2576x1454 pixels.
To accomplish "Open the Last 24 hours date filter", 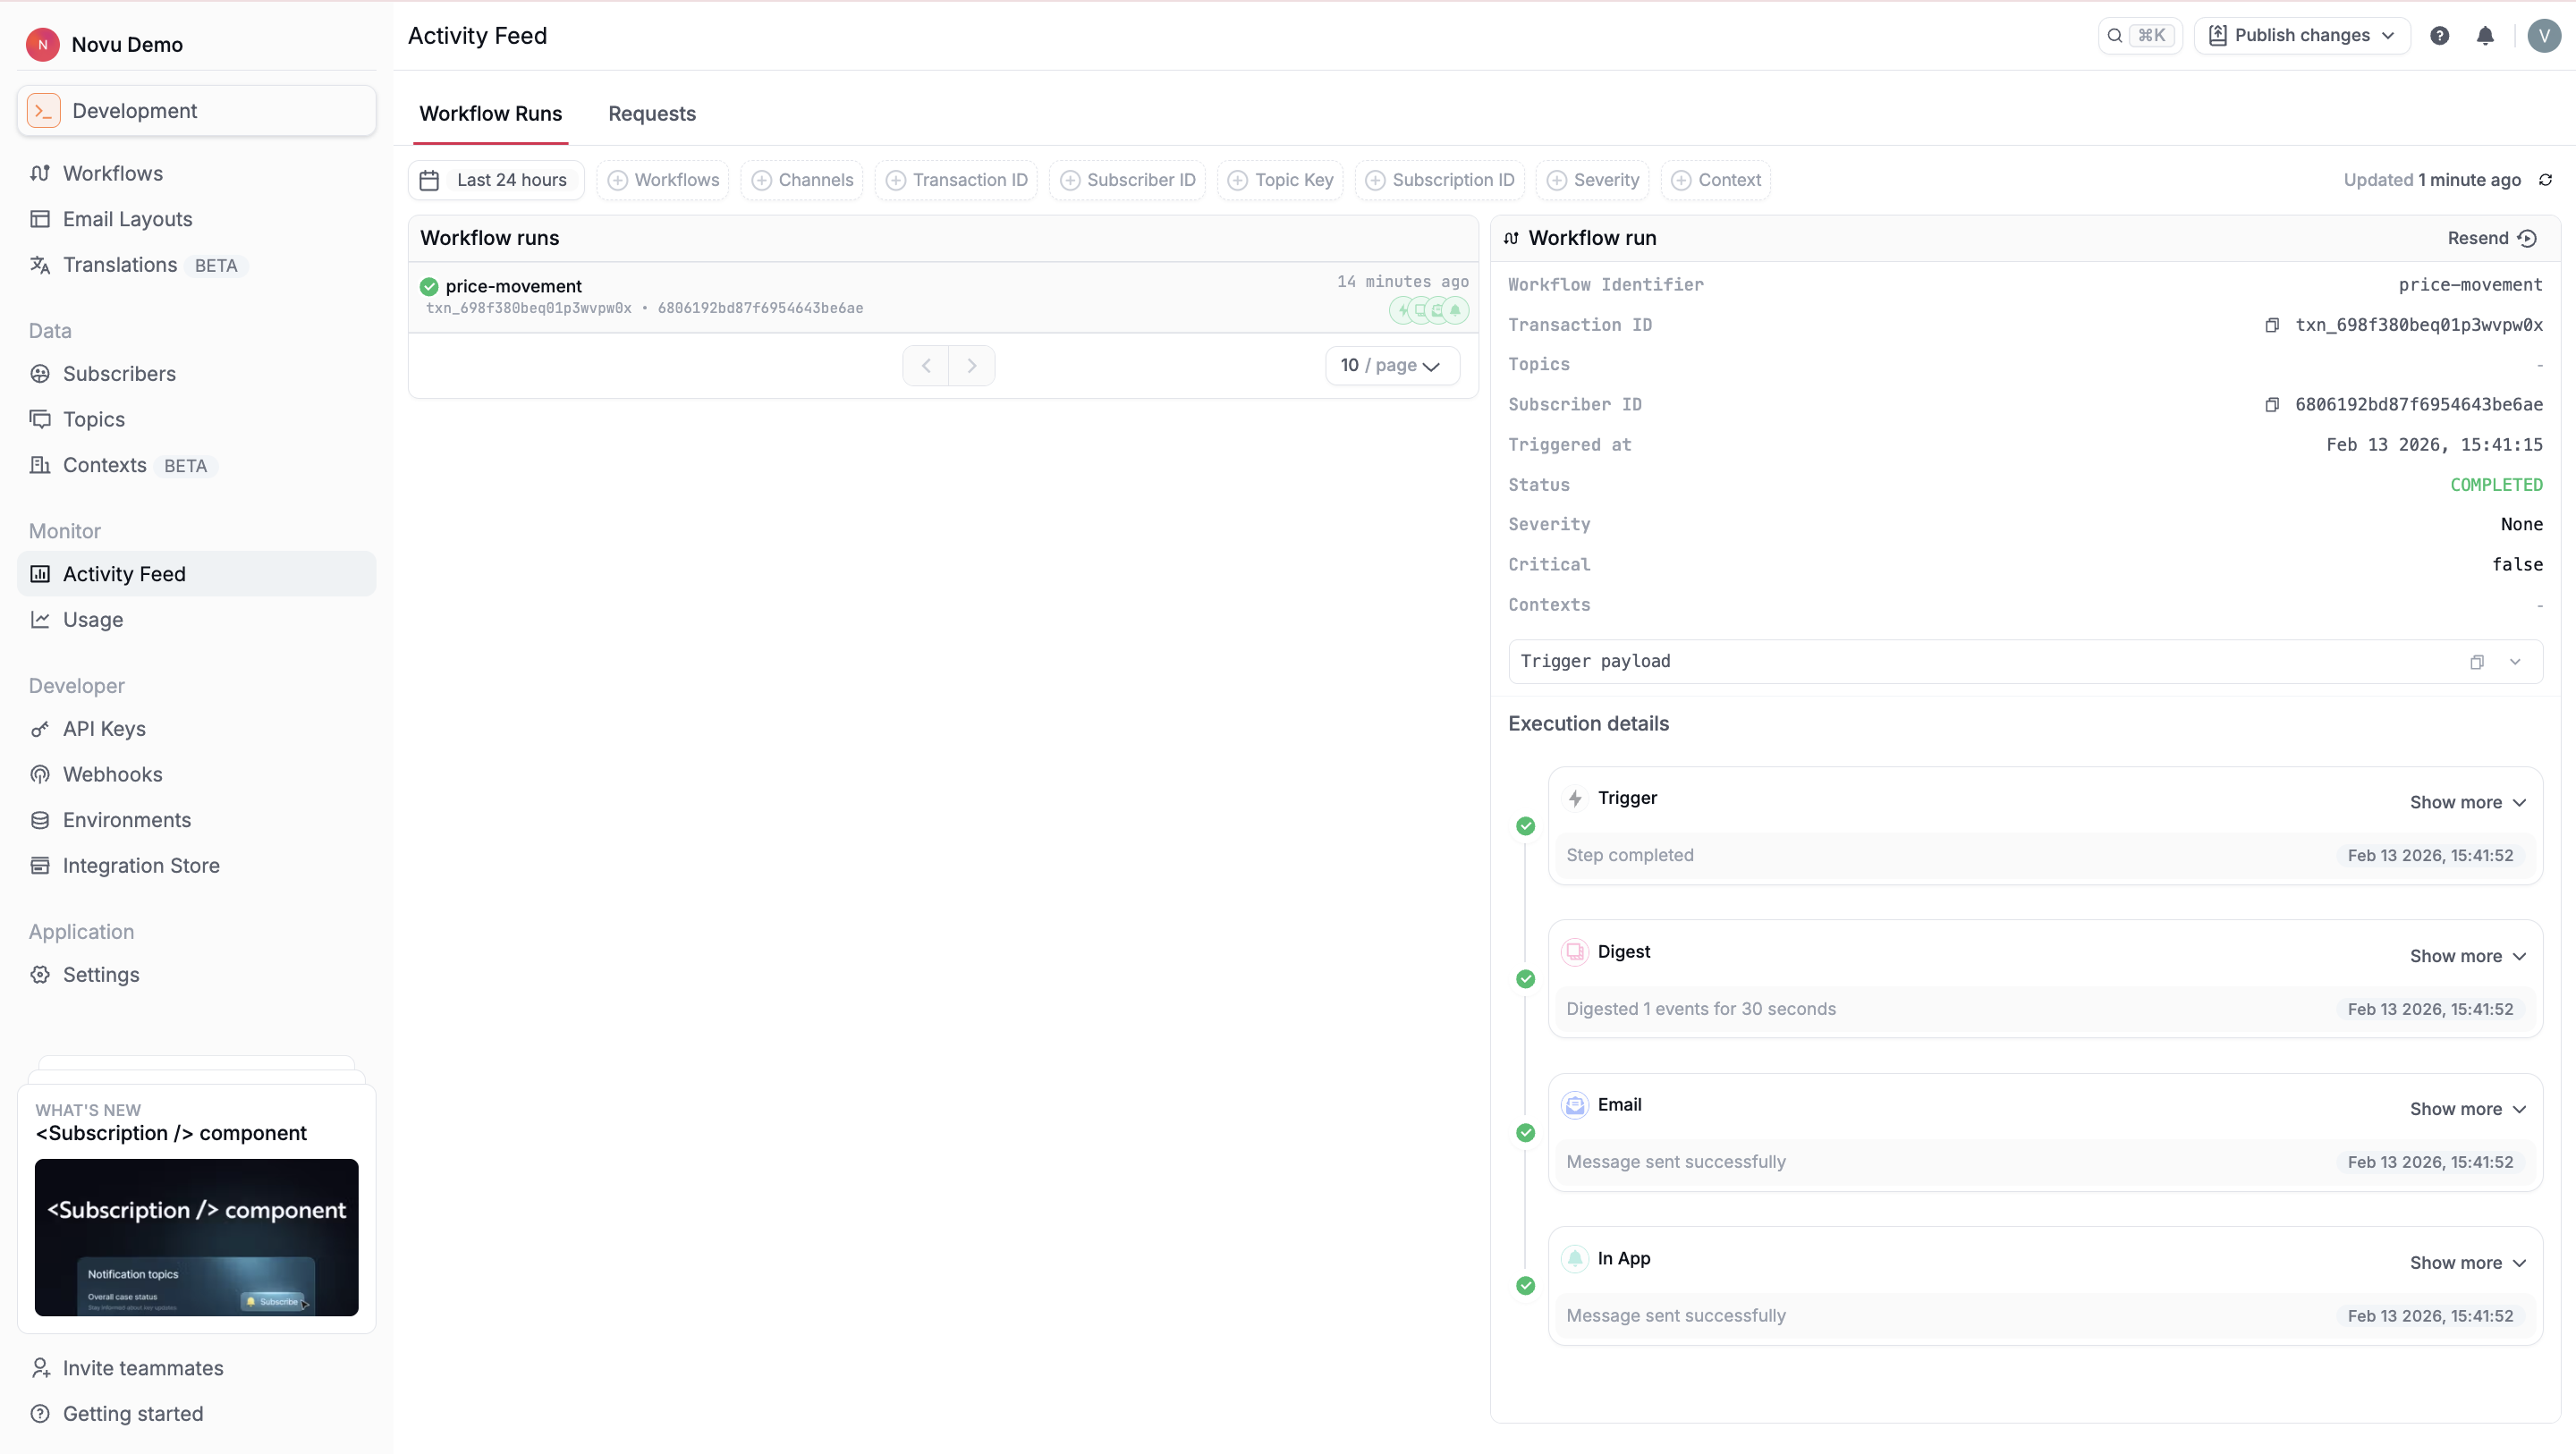I will (496, 180).
